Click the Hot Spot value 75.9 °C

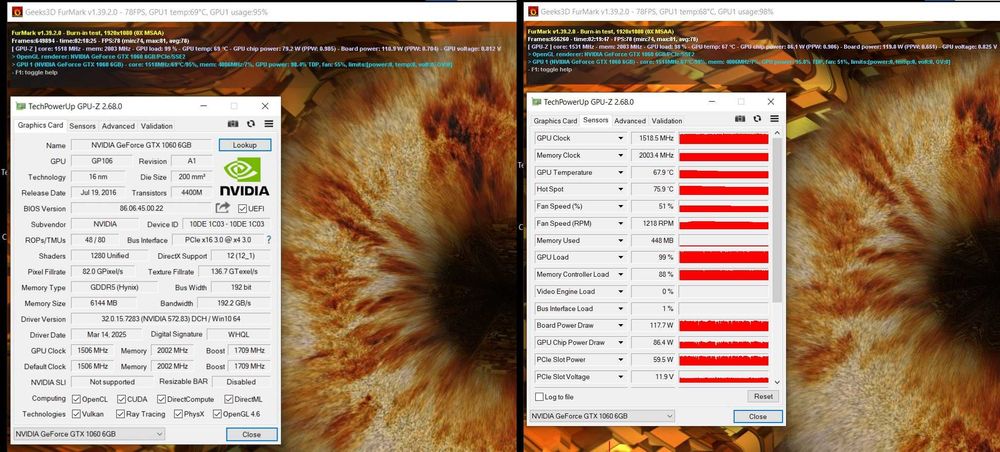click(653, 189)
